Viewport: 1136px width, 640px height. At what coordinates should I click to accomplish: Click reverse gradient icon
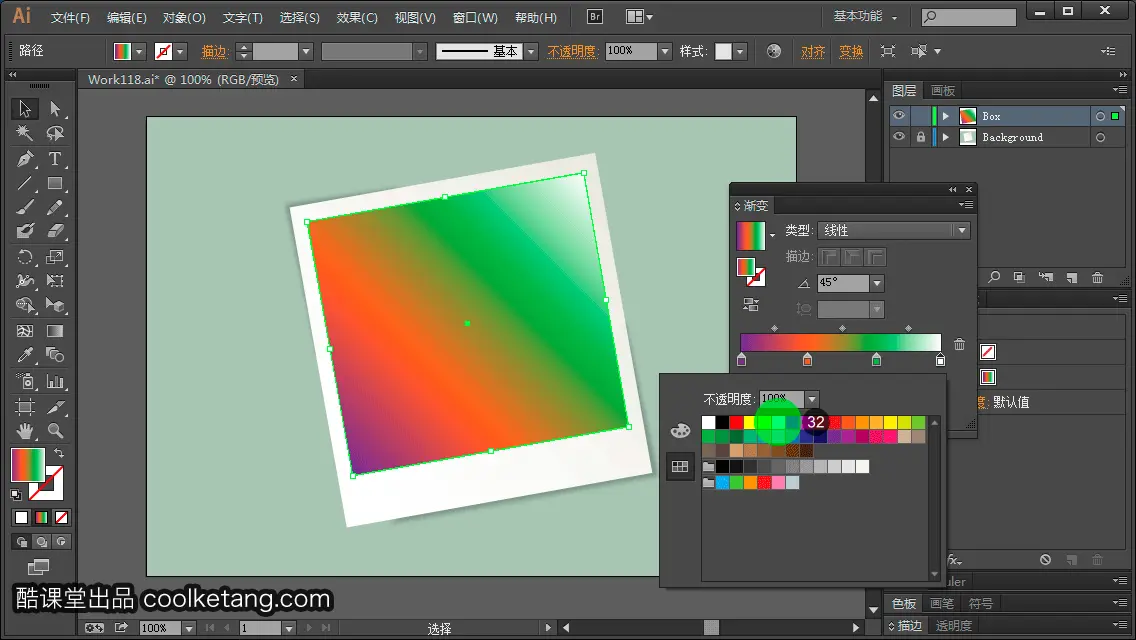click(751, 305)
